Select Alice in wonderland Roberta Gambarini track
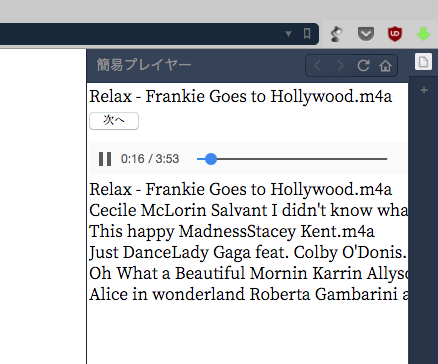 [x=248, y=294]
